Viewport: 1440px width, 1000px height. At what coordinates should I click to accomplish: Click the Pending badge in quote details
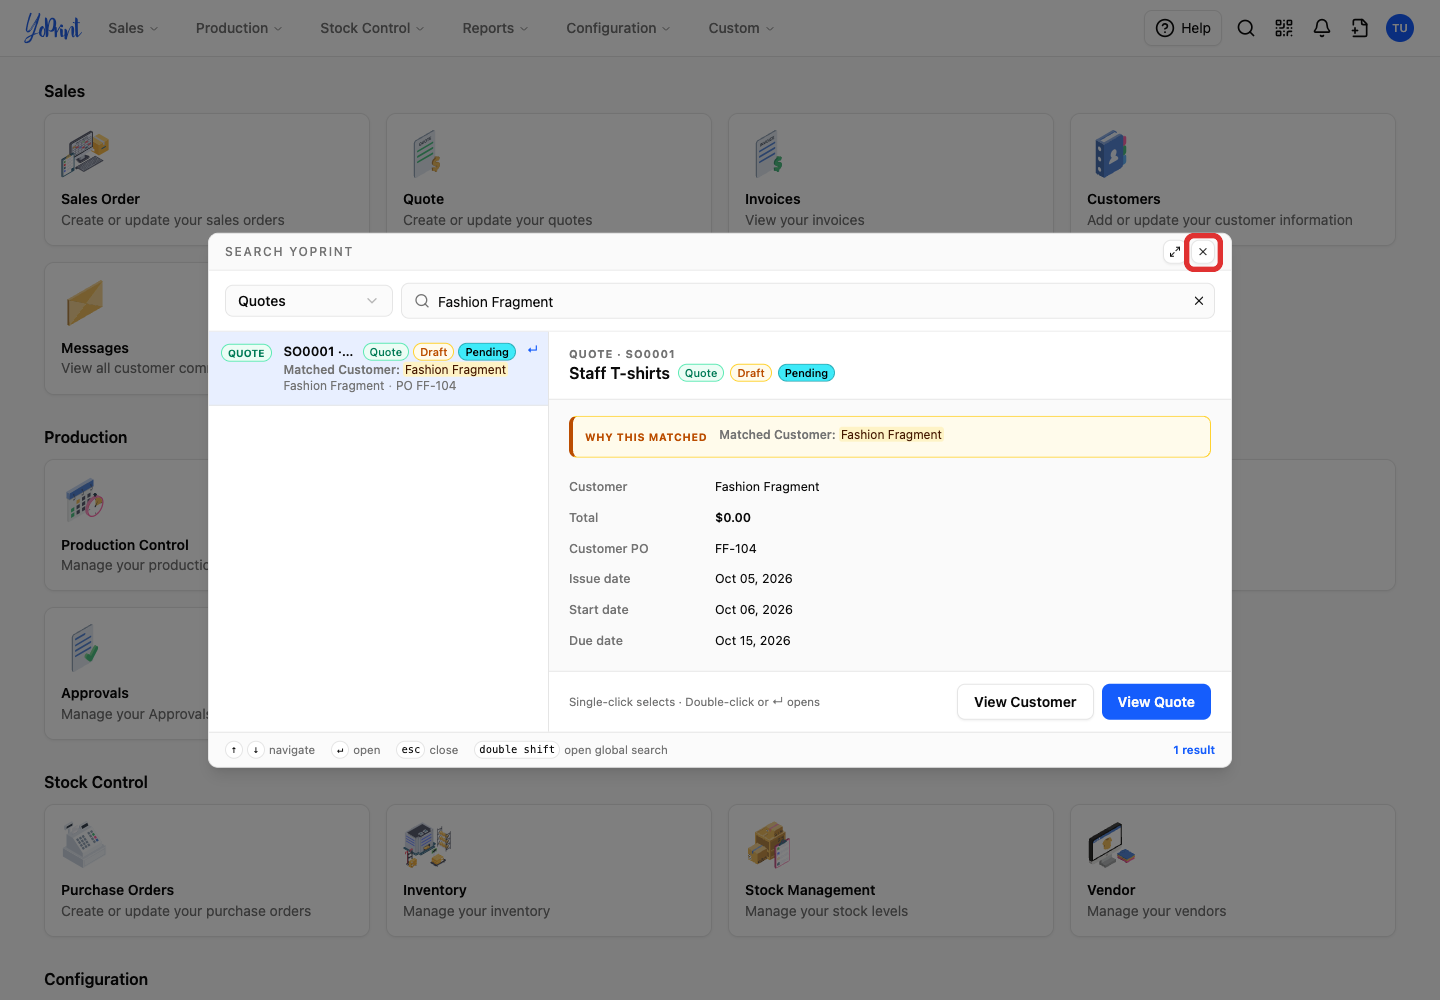coord(806,373)
